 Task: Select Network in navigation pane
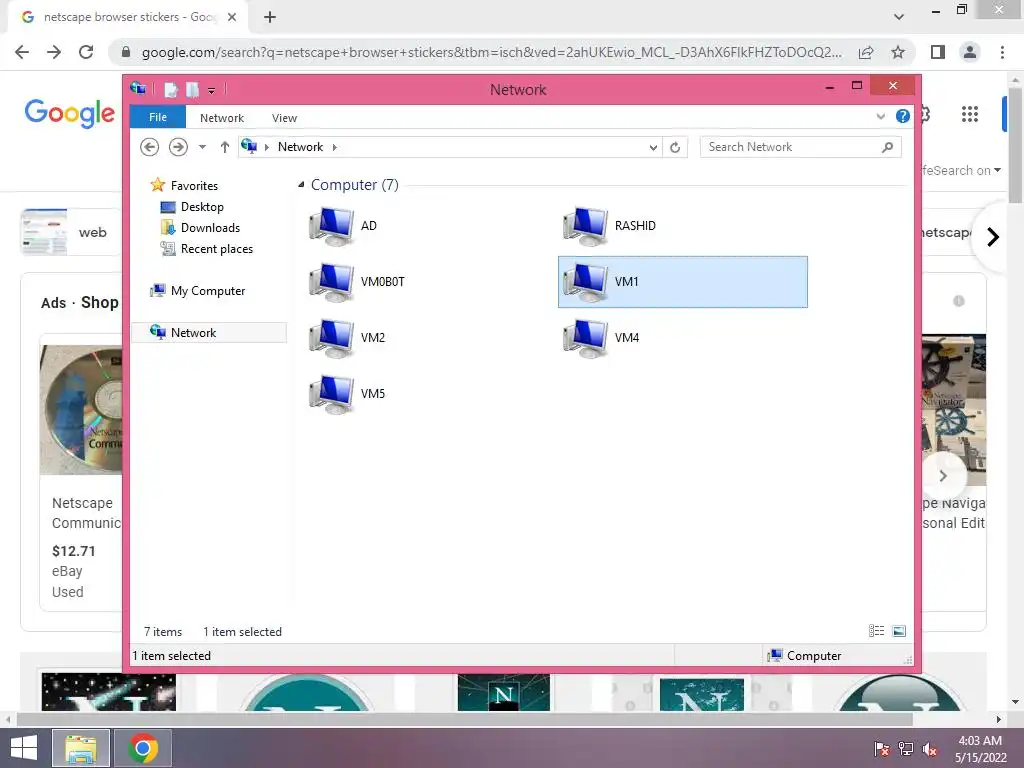point(209,332)
